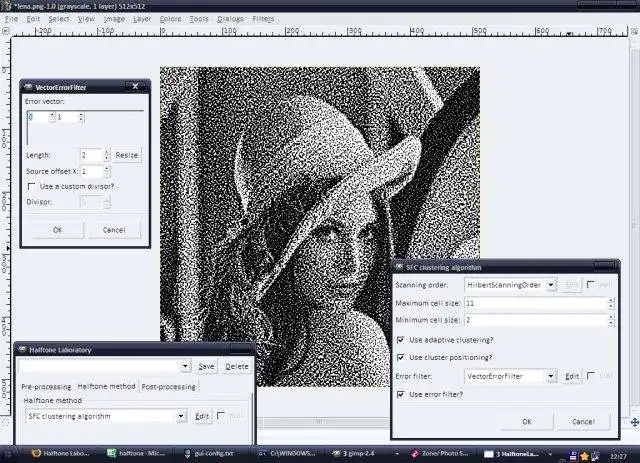640x463 pixels.
Task: Open Halftone Labo... Firefox taskbar item
Action: click(x=62, y=454)
